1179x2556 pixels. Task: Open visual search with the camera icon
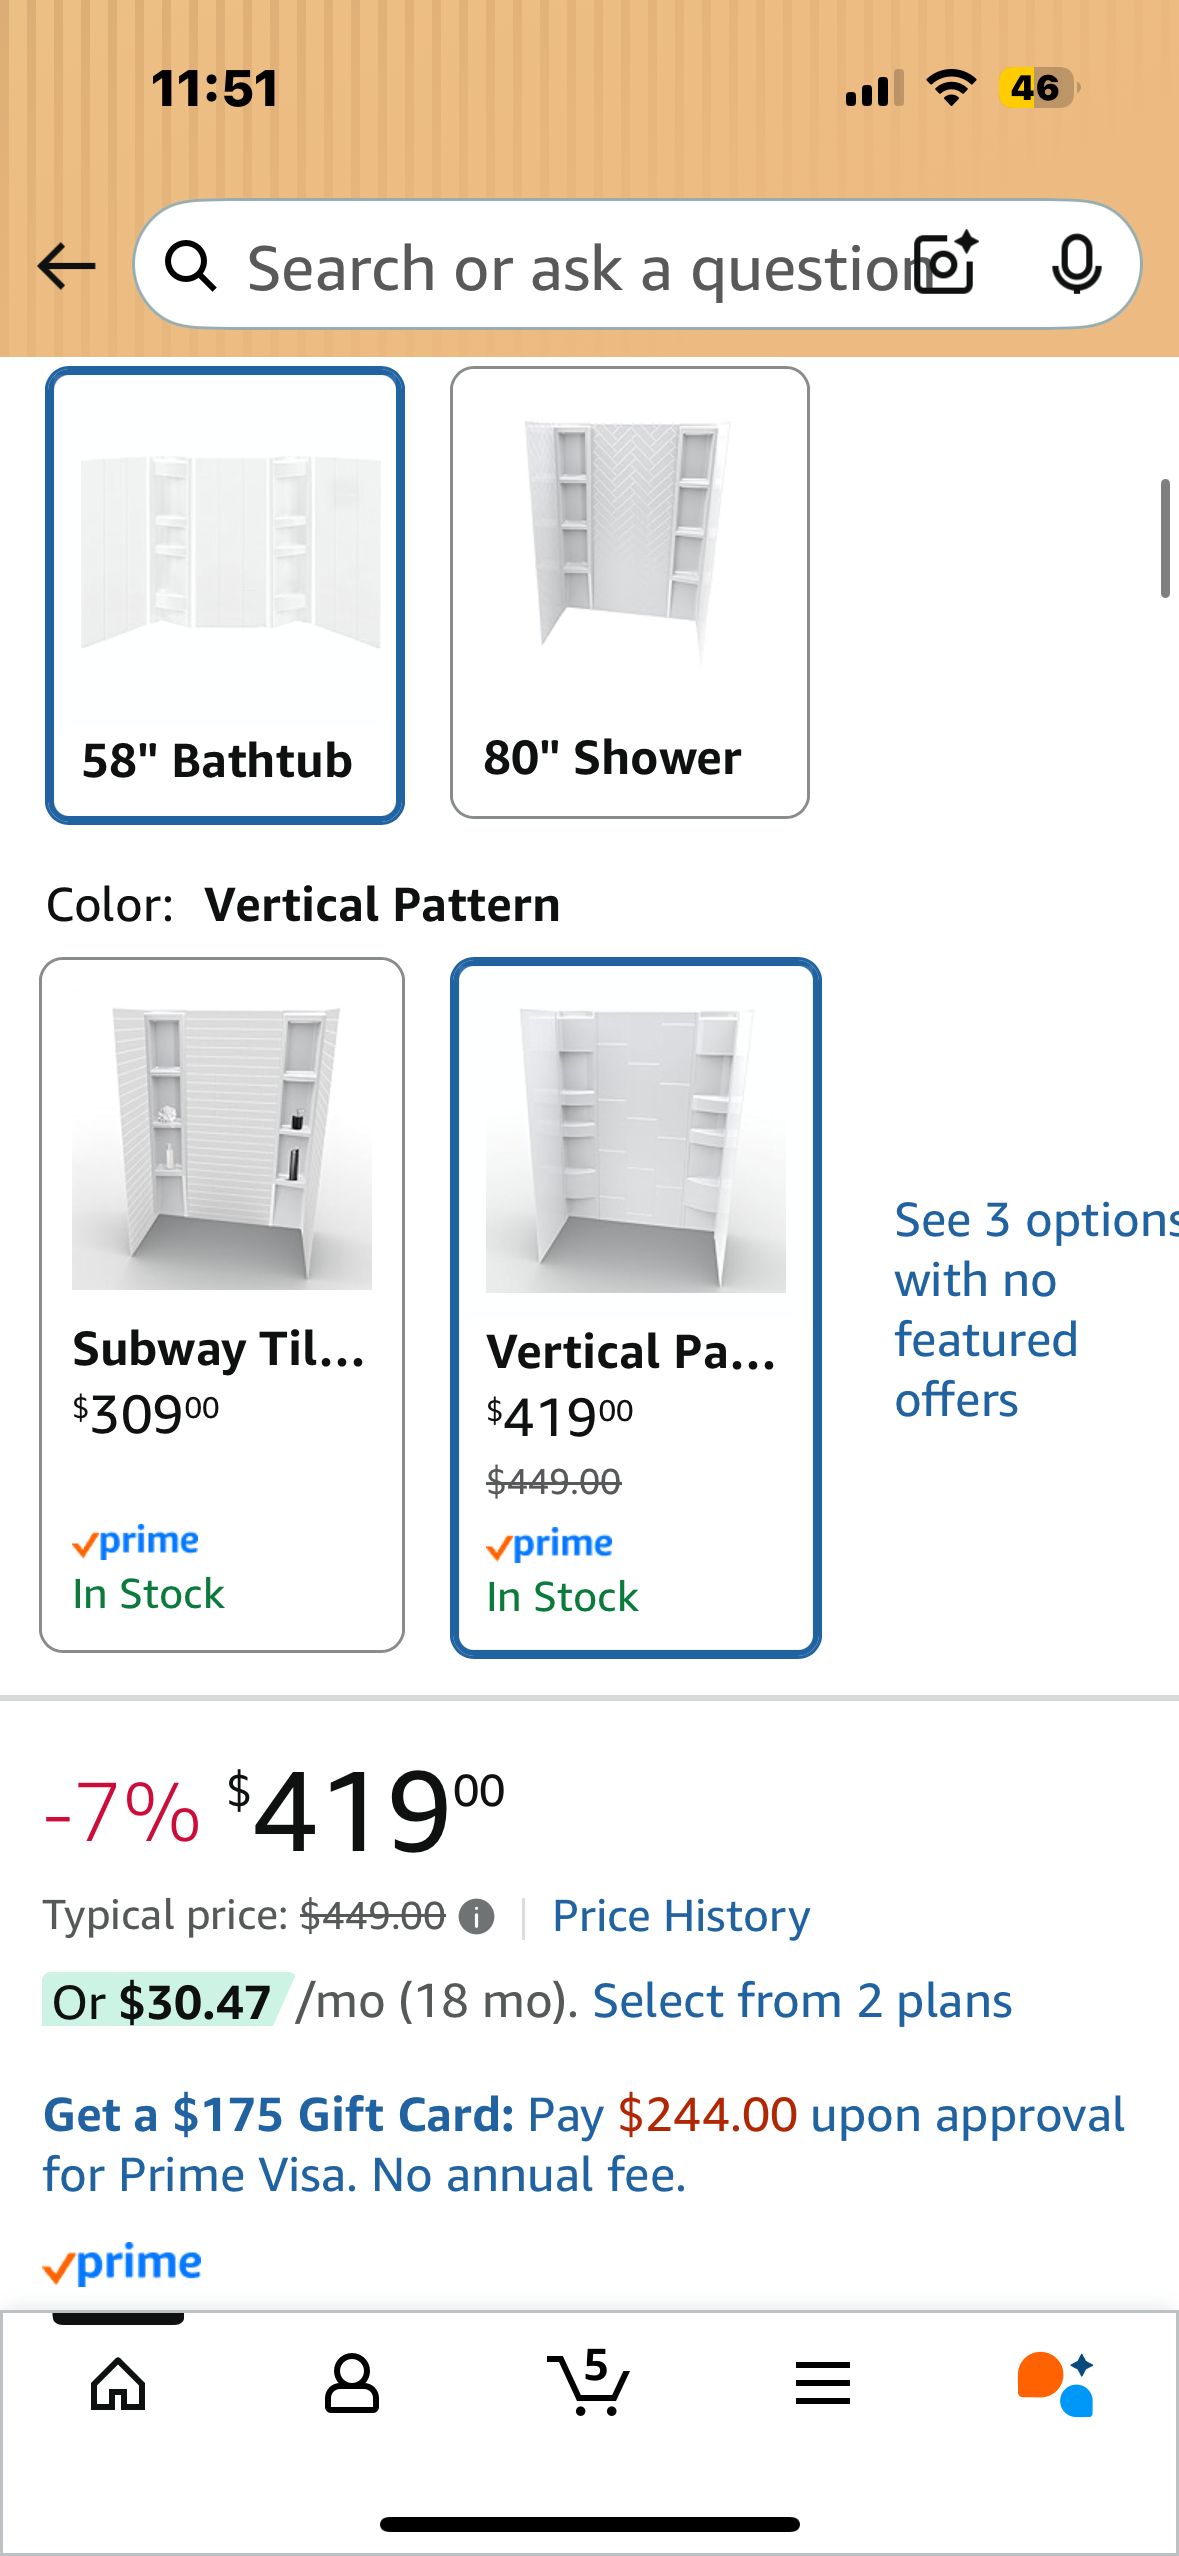click(x=944, y=265)
